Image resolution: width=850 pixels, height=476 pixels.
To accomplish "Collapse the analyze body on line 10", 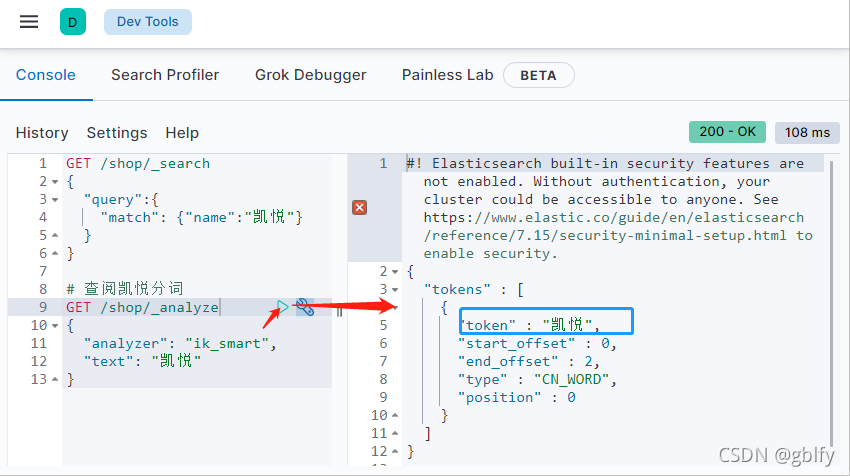I will coord(55,326).
